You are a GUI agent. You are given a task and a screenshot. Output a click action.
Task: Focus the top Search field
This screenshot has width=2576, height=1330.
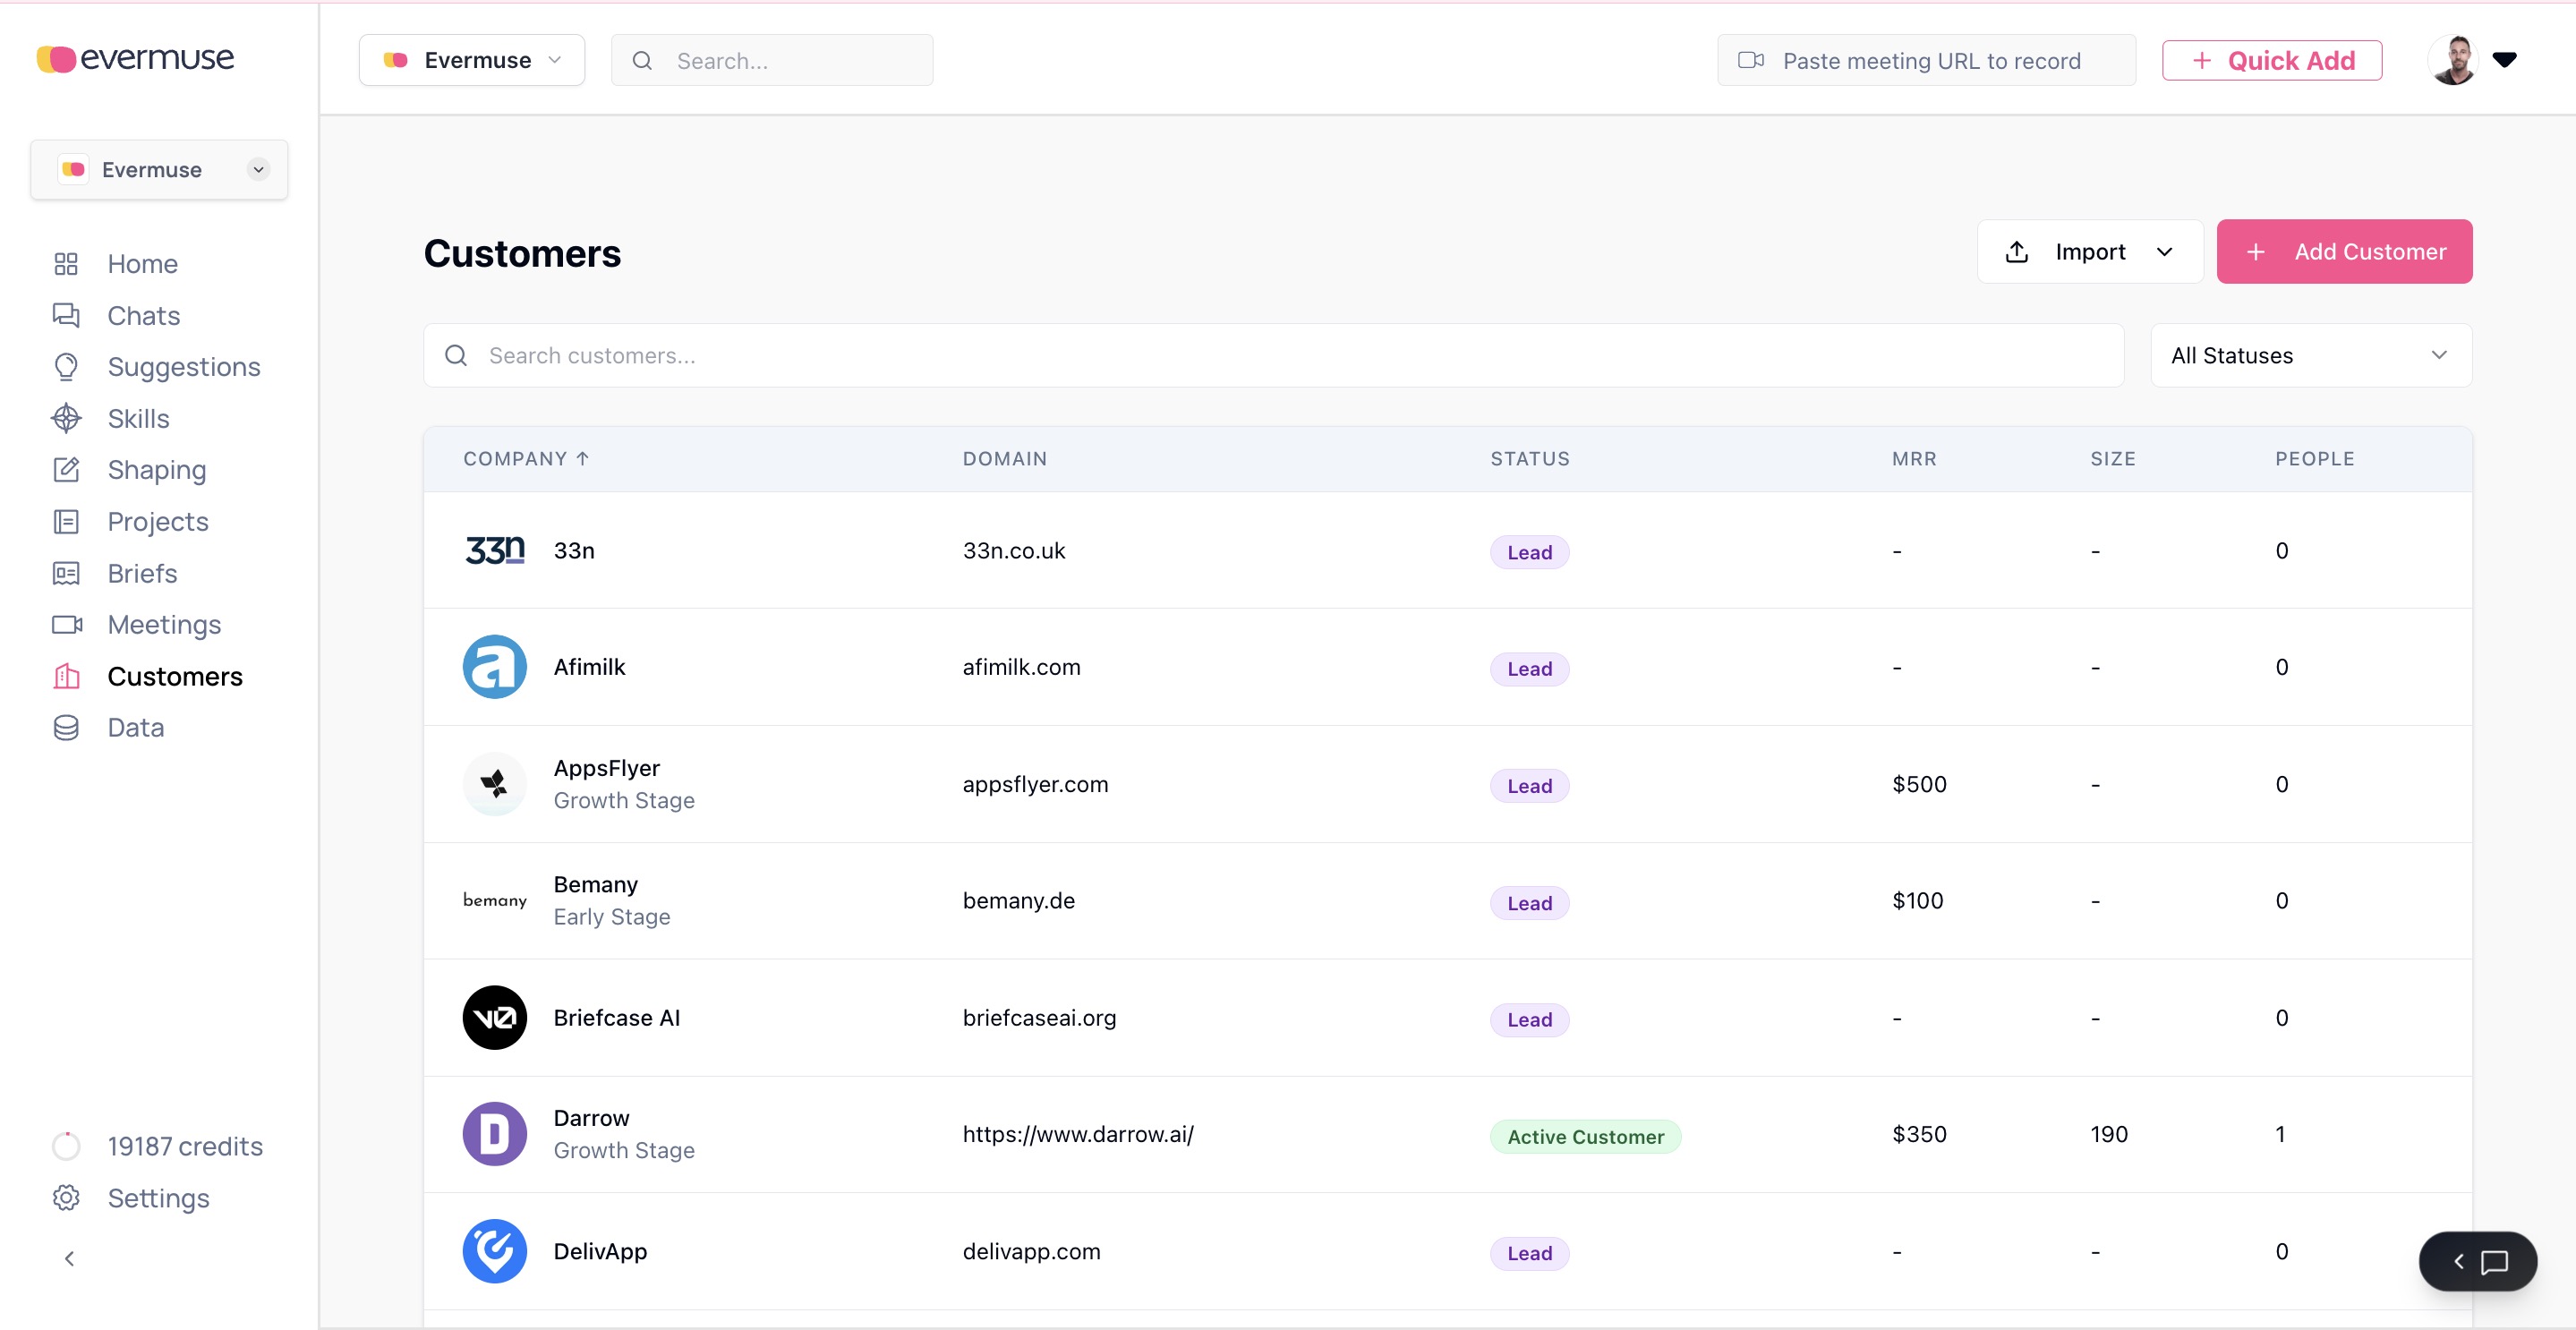(x=772, y=61)
